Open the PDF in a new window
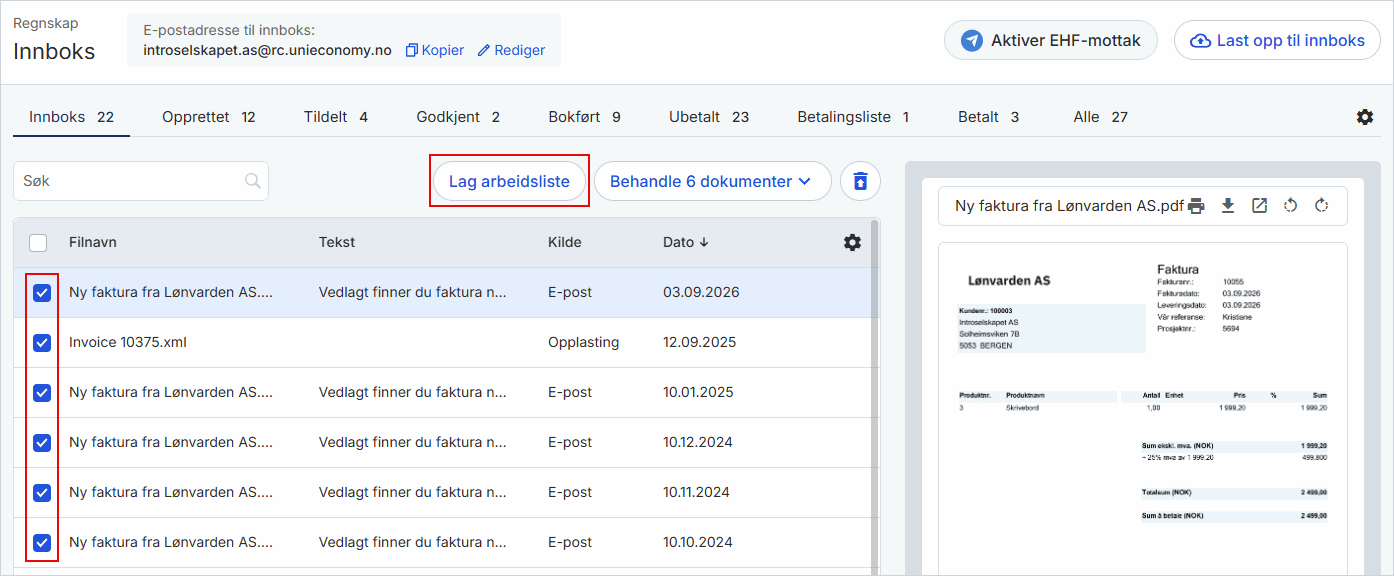The width and height of the screenshot is (1394, 576). (x=1260, y=205)
